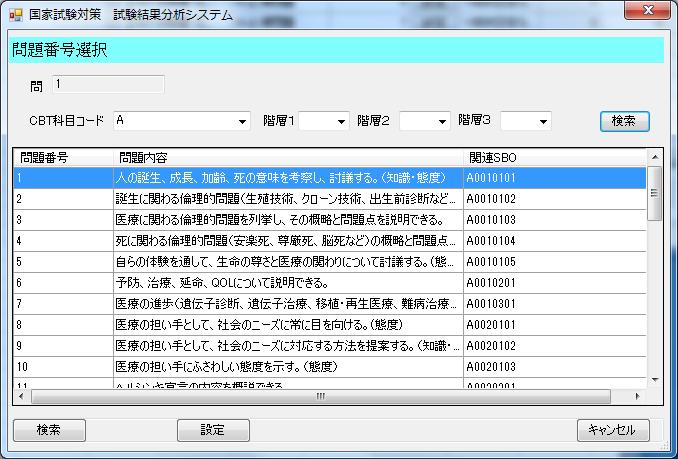
Task: Select row 6 about 予防、治療、延命
Action: pyautogui.click(x=286, y=283)
